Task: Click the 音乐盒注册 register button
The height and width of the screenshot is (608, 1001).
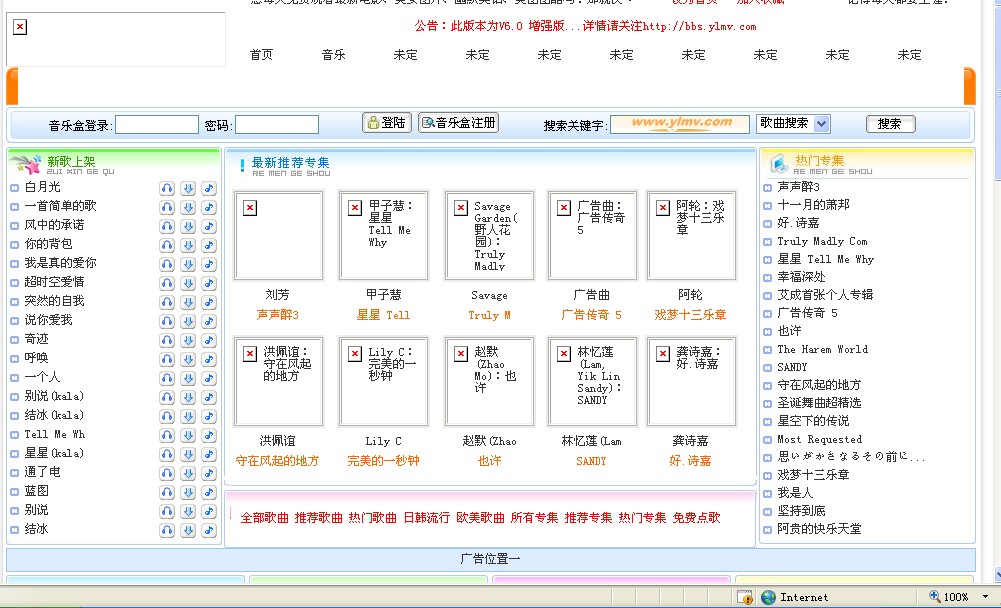Action: coord(458,123)
